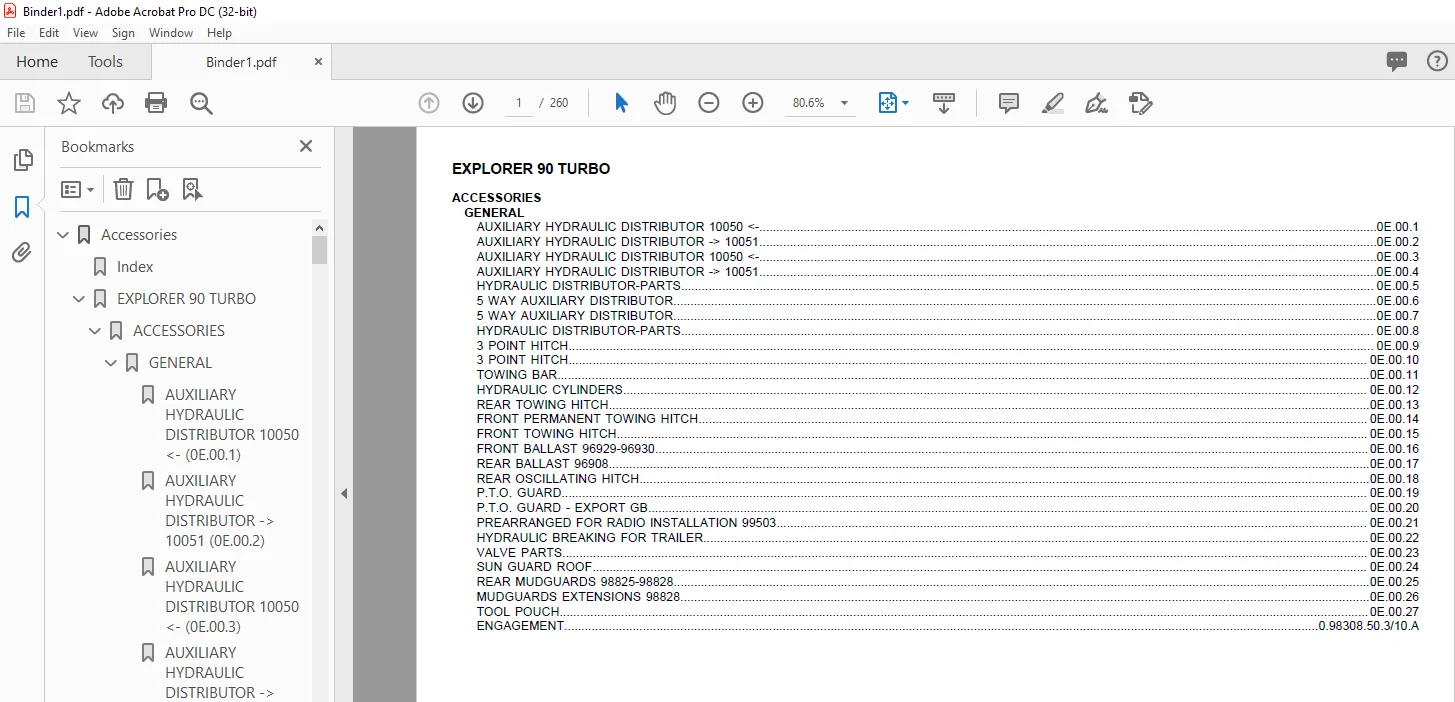Screen dimensions: 1455x702
Task: Open the Help menu
Action: (219, 33)
